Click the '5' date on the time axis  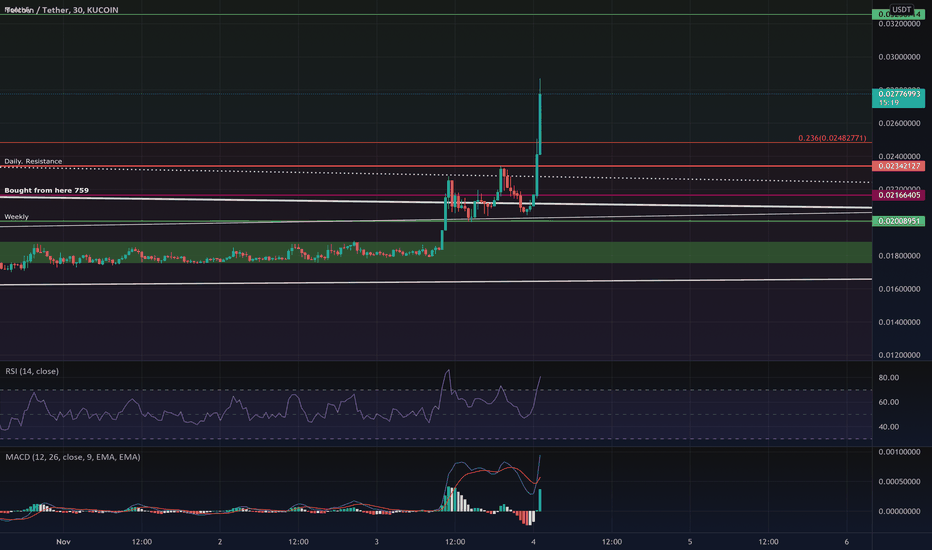click(690, 542)
